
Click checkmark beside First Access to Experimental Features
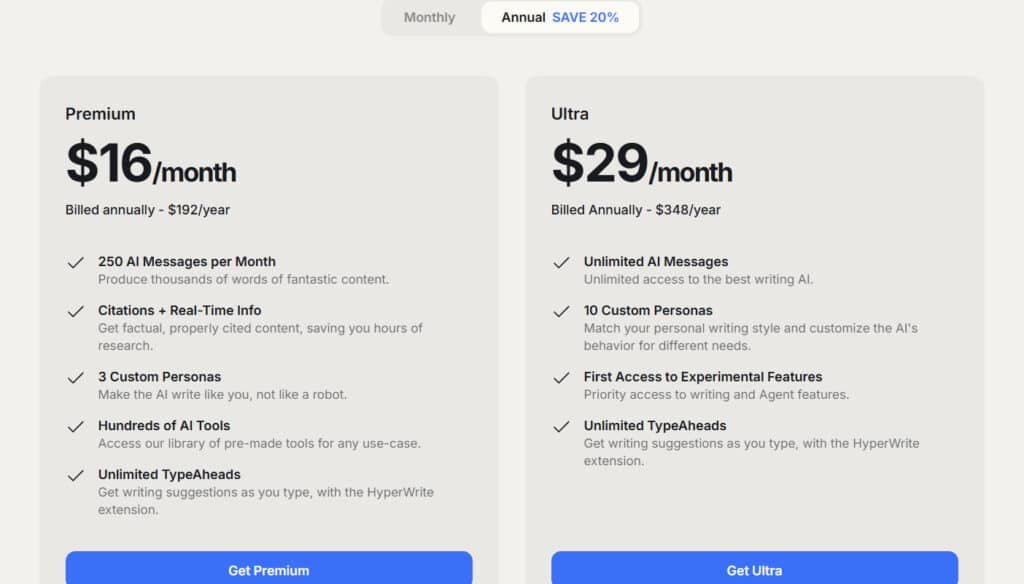561,378
